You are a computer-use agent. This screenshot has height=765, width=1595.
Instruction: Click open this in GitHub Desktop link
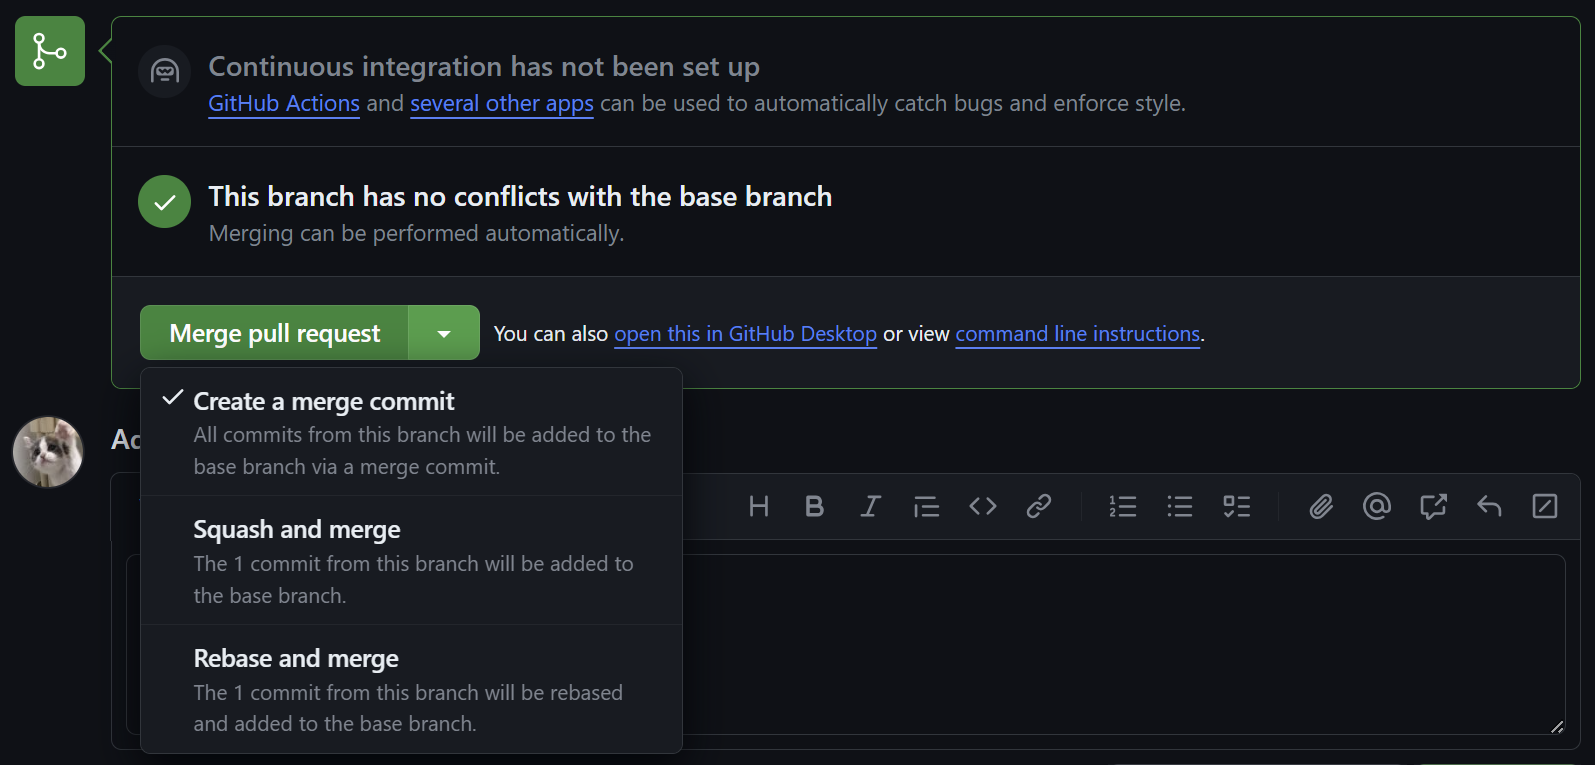(x=745, y=334)
